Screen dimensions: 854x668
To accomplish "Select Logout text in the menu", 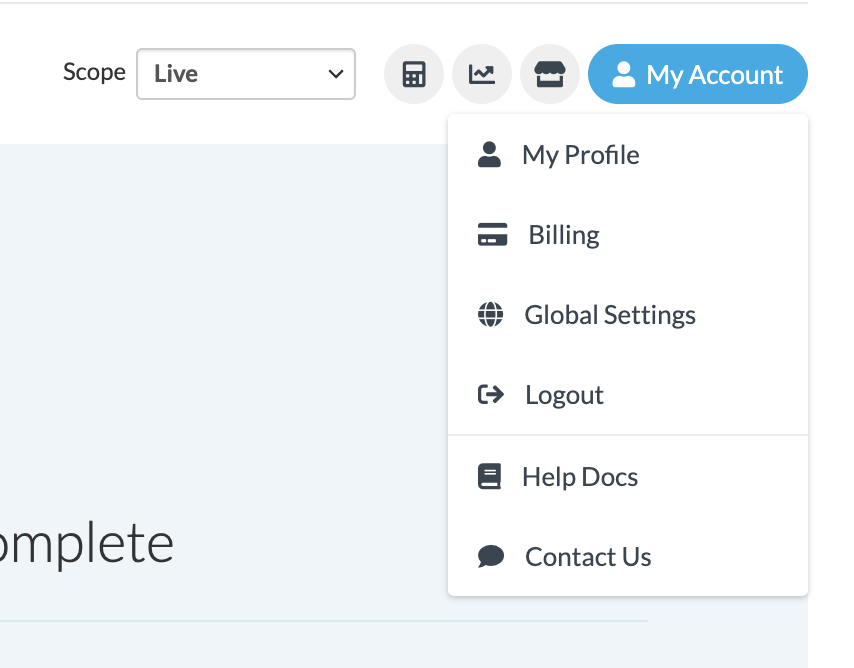I will [x=564, y=395].
